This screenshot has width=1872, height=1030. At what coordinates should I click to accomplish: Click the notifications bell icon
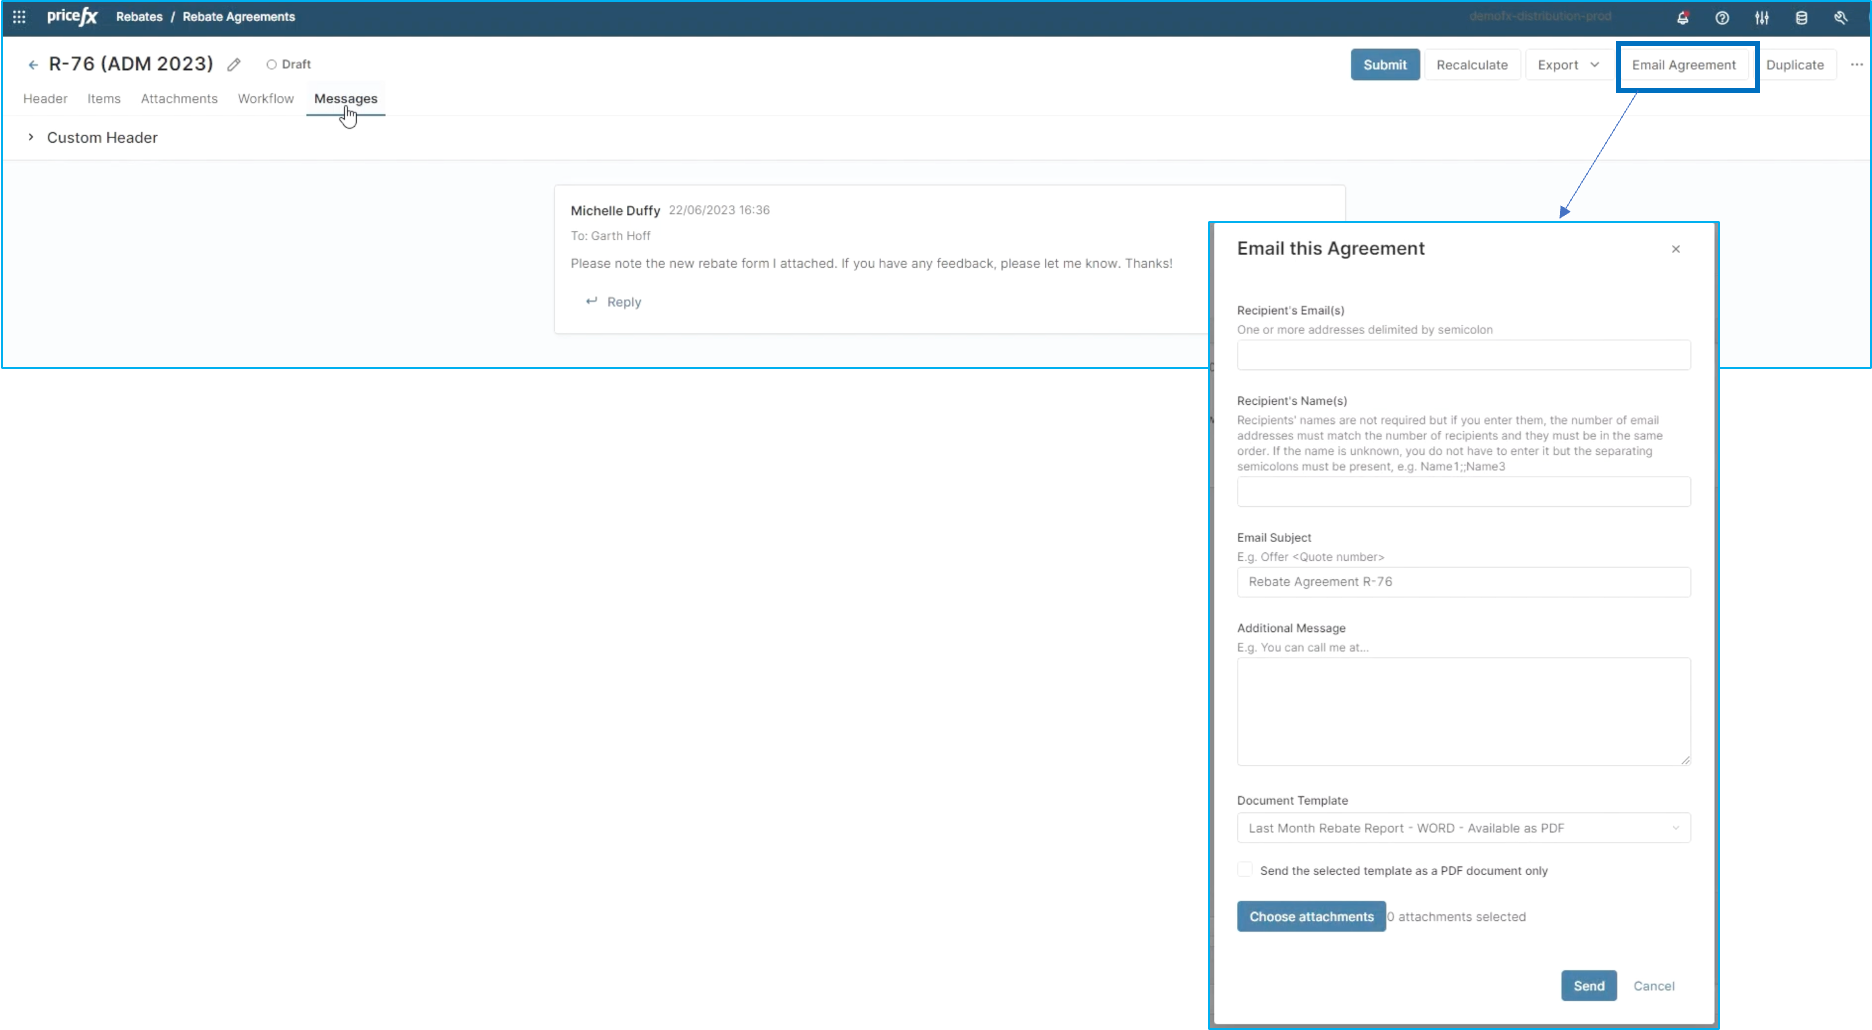coord(1683,18)
